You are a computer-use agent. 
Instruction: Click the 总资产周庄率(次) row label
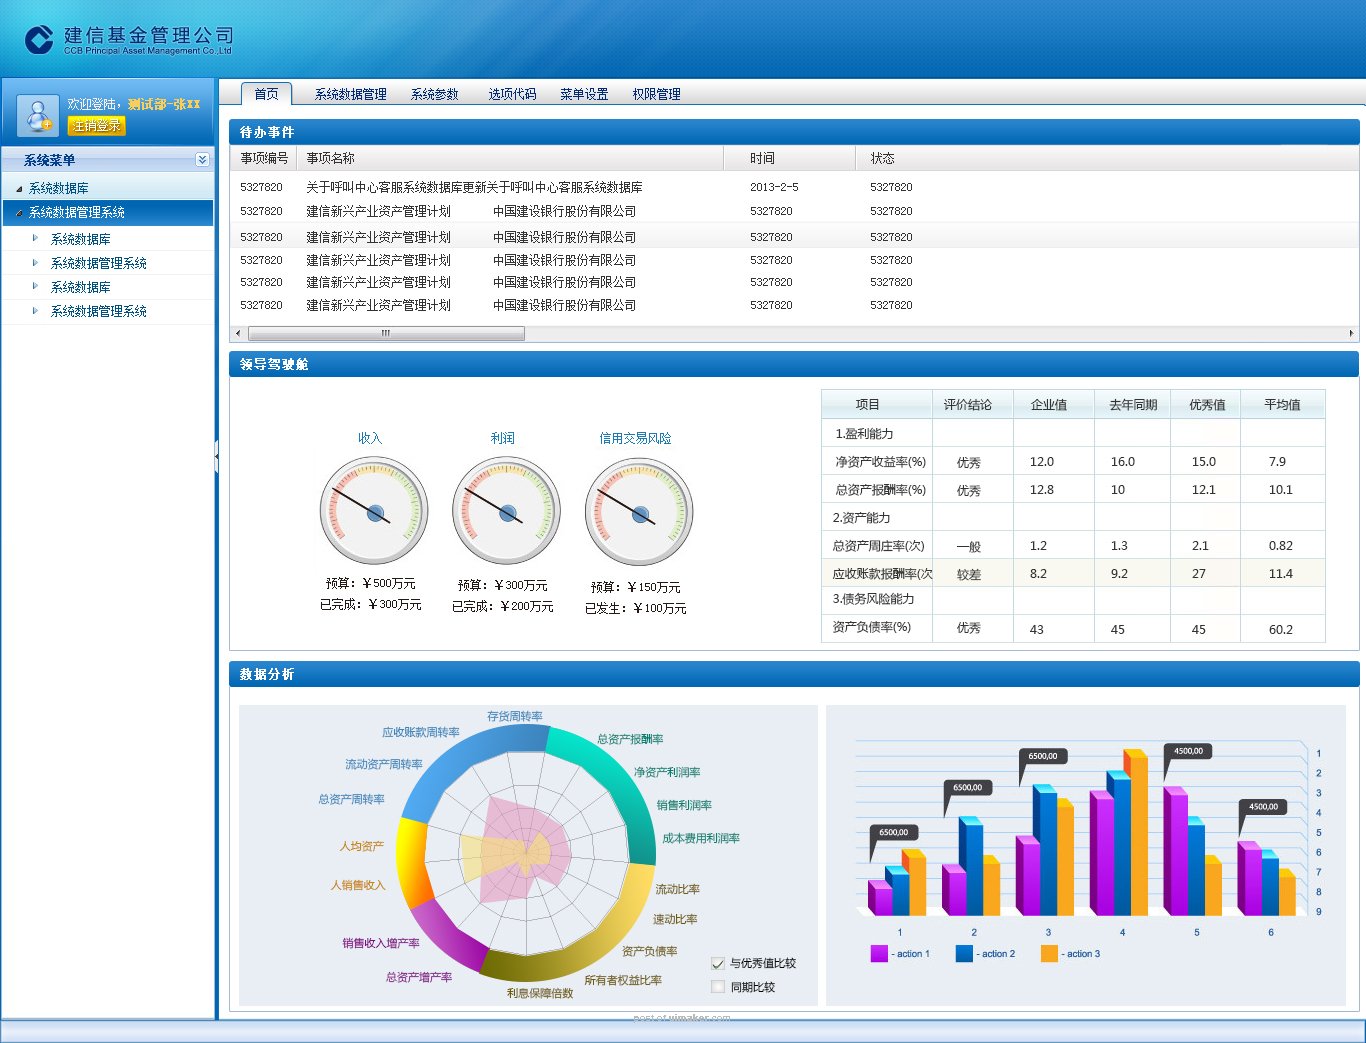(x=878, y=546)
